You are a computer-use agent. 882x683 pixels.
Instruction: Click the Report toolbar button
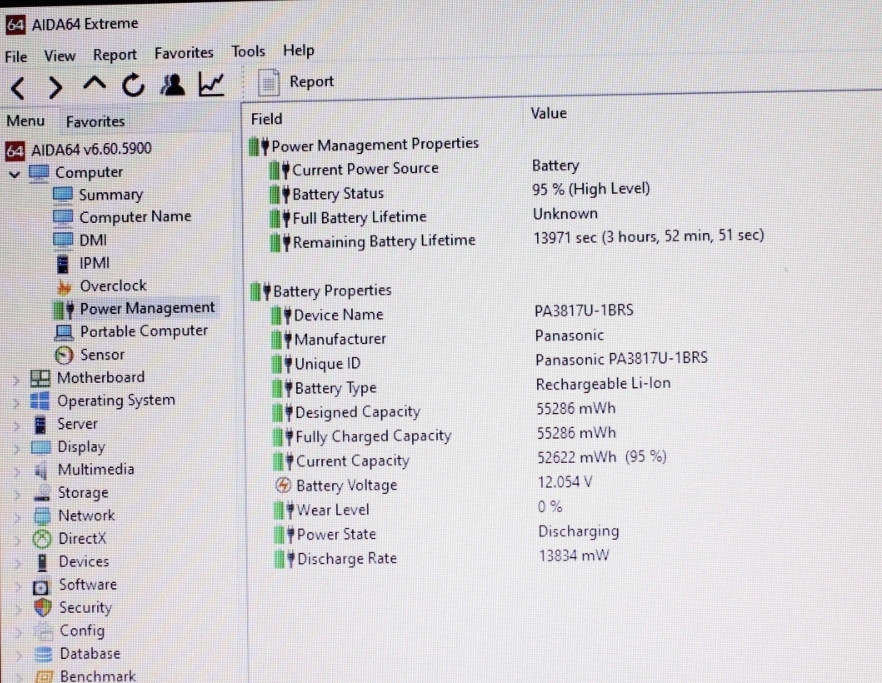(296, 83)
